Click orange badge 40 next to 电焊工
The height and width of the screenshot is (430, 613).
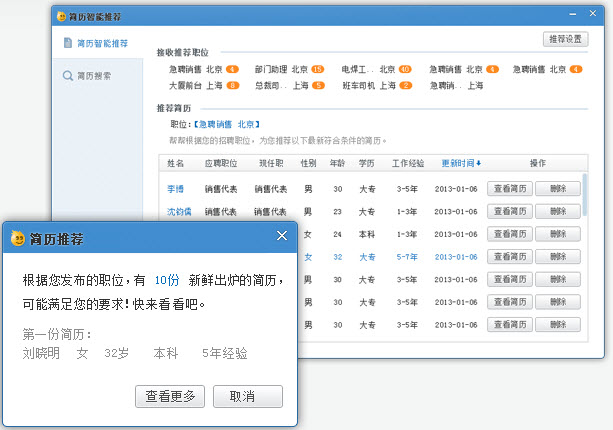coord(405,70)
